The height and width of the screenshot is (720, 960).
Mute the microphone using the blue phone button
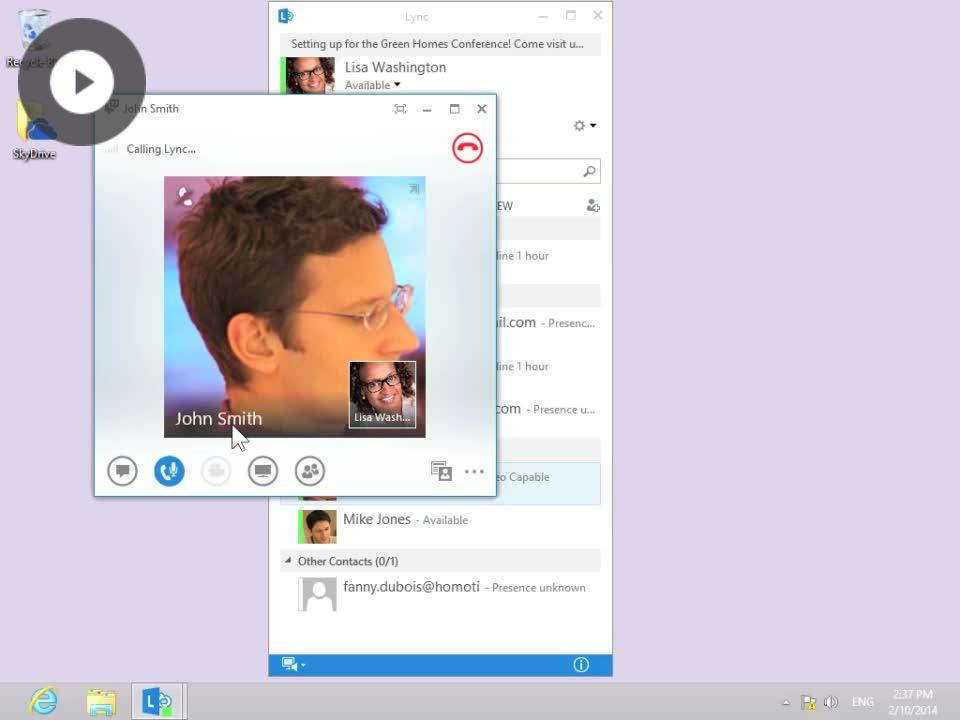click(169, 471)
